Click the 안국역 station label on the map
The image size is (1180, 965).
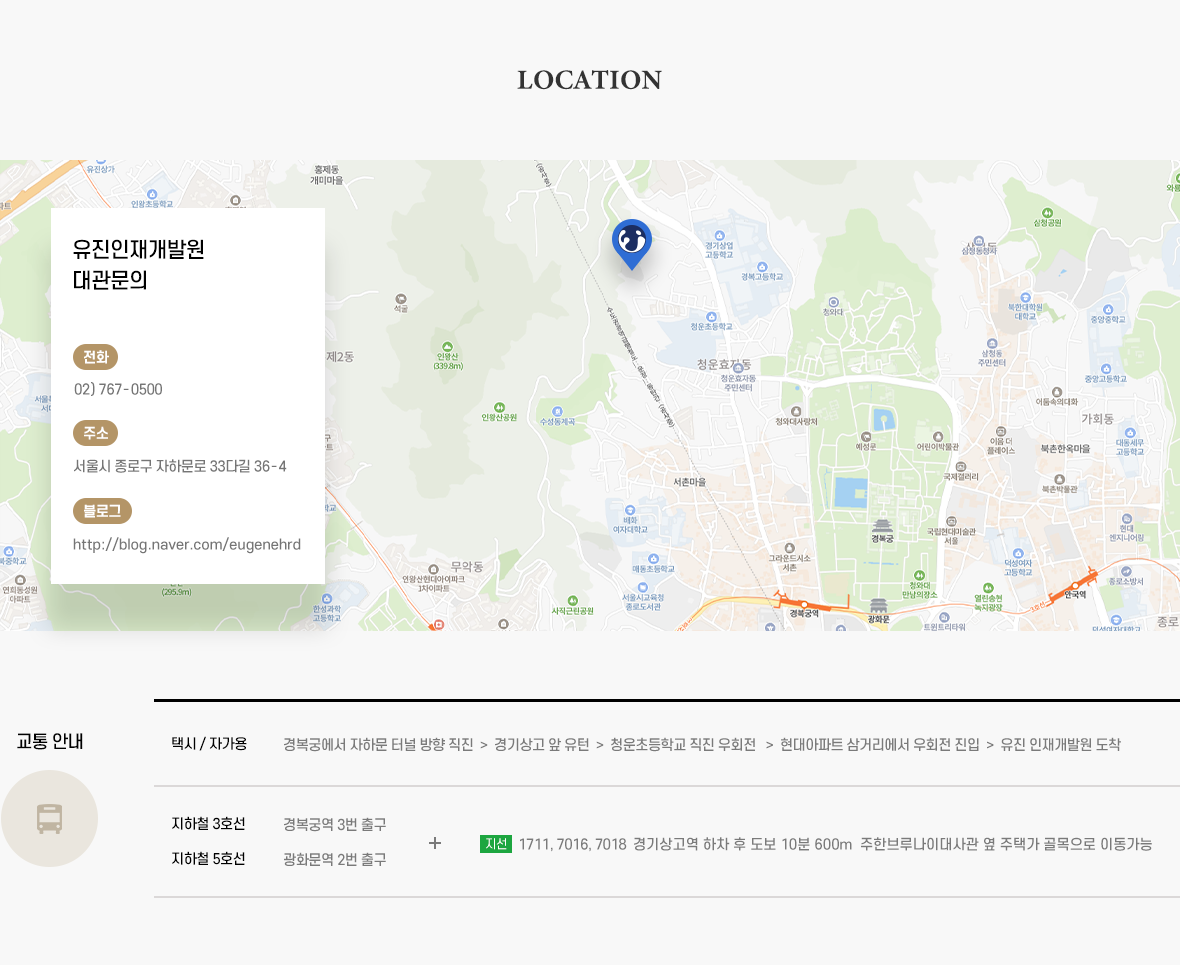(x=1075, y=595)
